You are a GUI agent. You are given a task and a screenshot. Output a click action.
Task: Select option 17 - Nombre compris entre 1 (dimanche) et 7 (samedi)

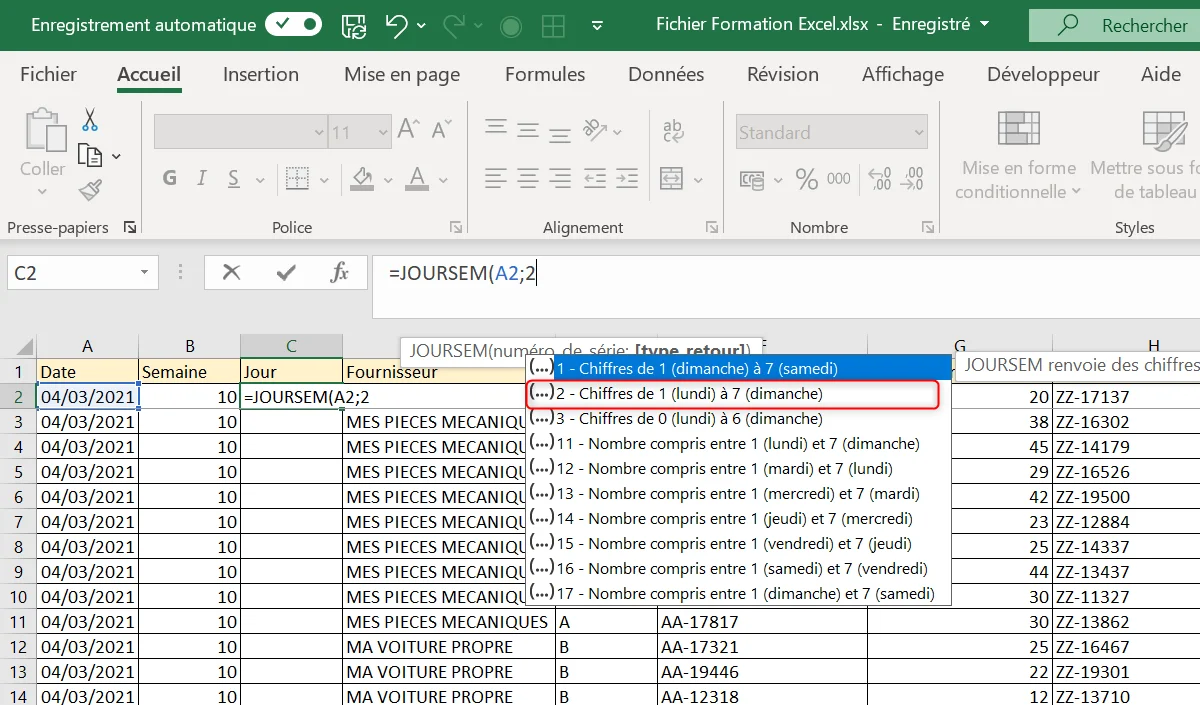click(739, 594)
